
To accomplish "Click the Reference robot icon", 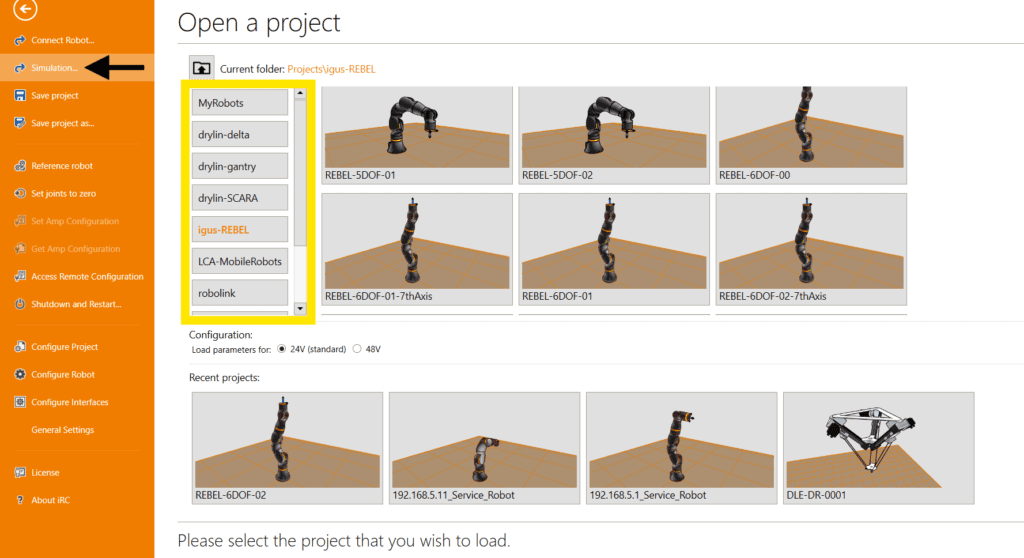I will pyautogui.click(x=20, y=166).
